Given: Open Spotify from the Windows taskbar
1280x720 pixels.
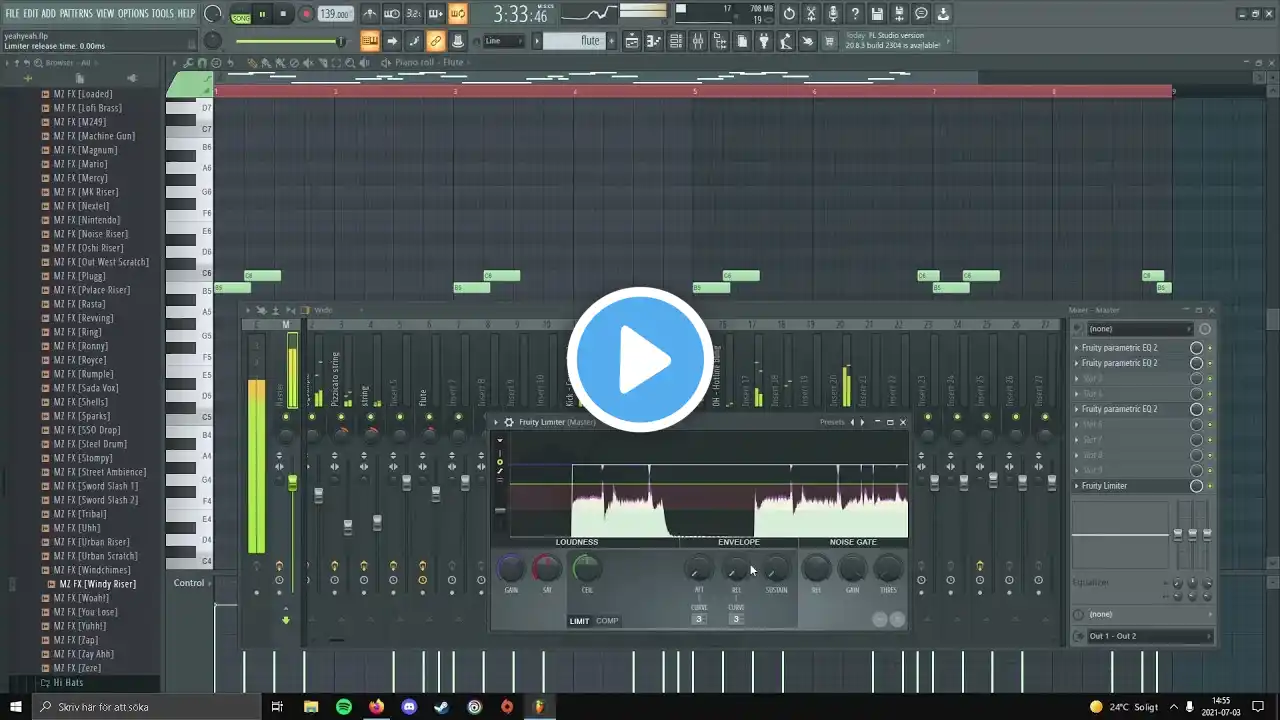Looking at the screenshot, I should tap(344, 707).
